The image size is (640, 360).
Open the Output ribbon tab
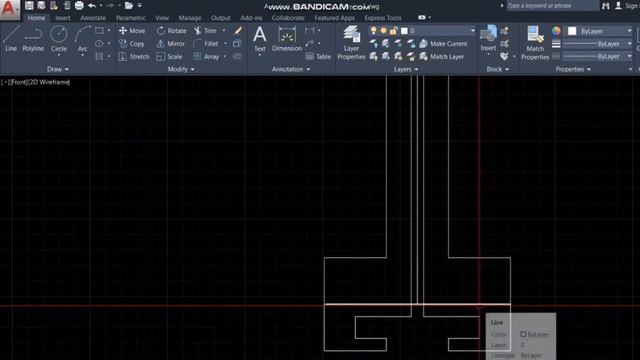[x=221, y=18]
